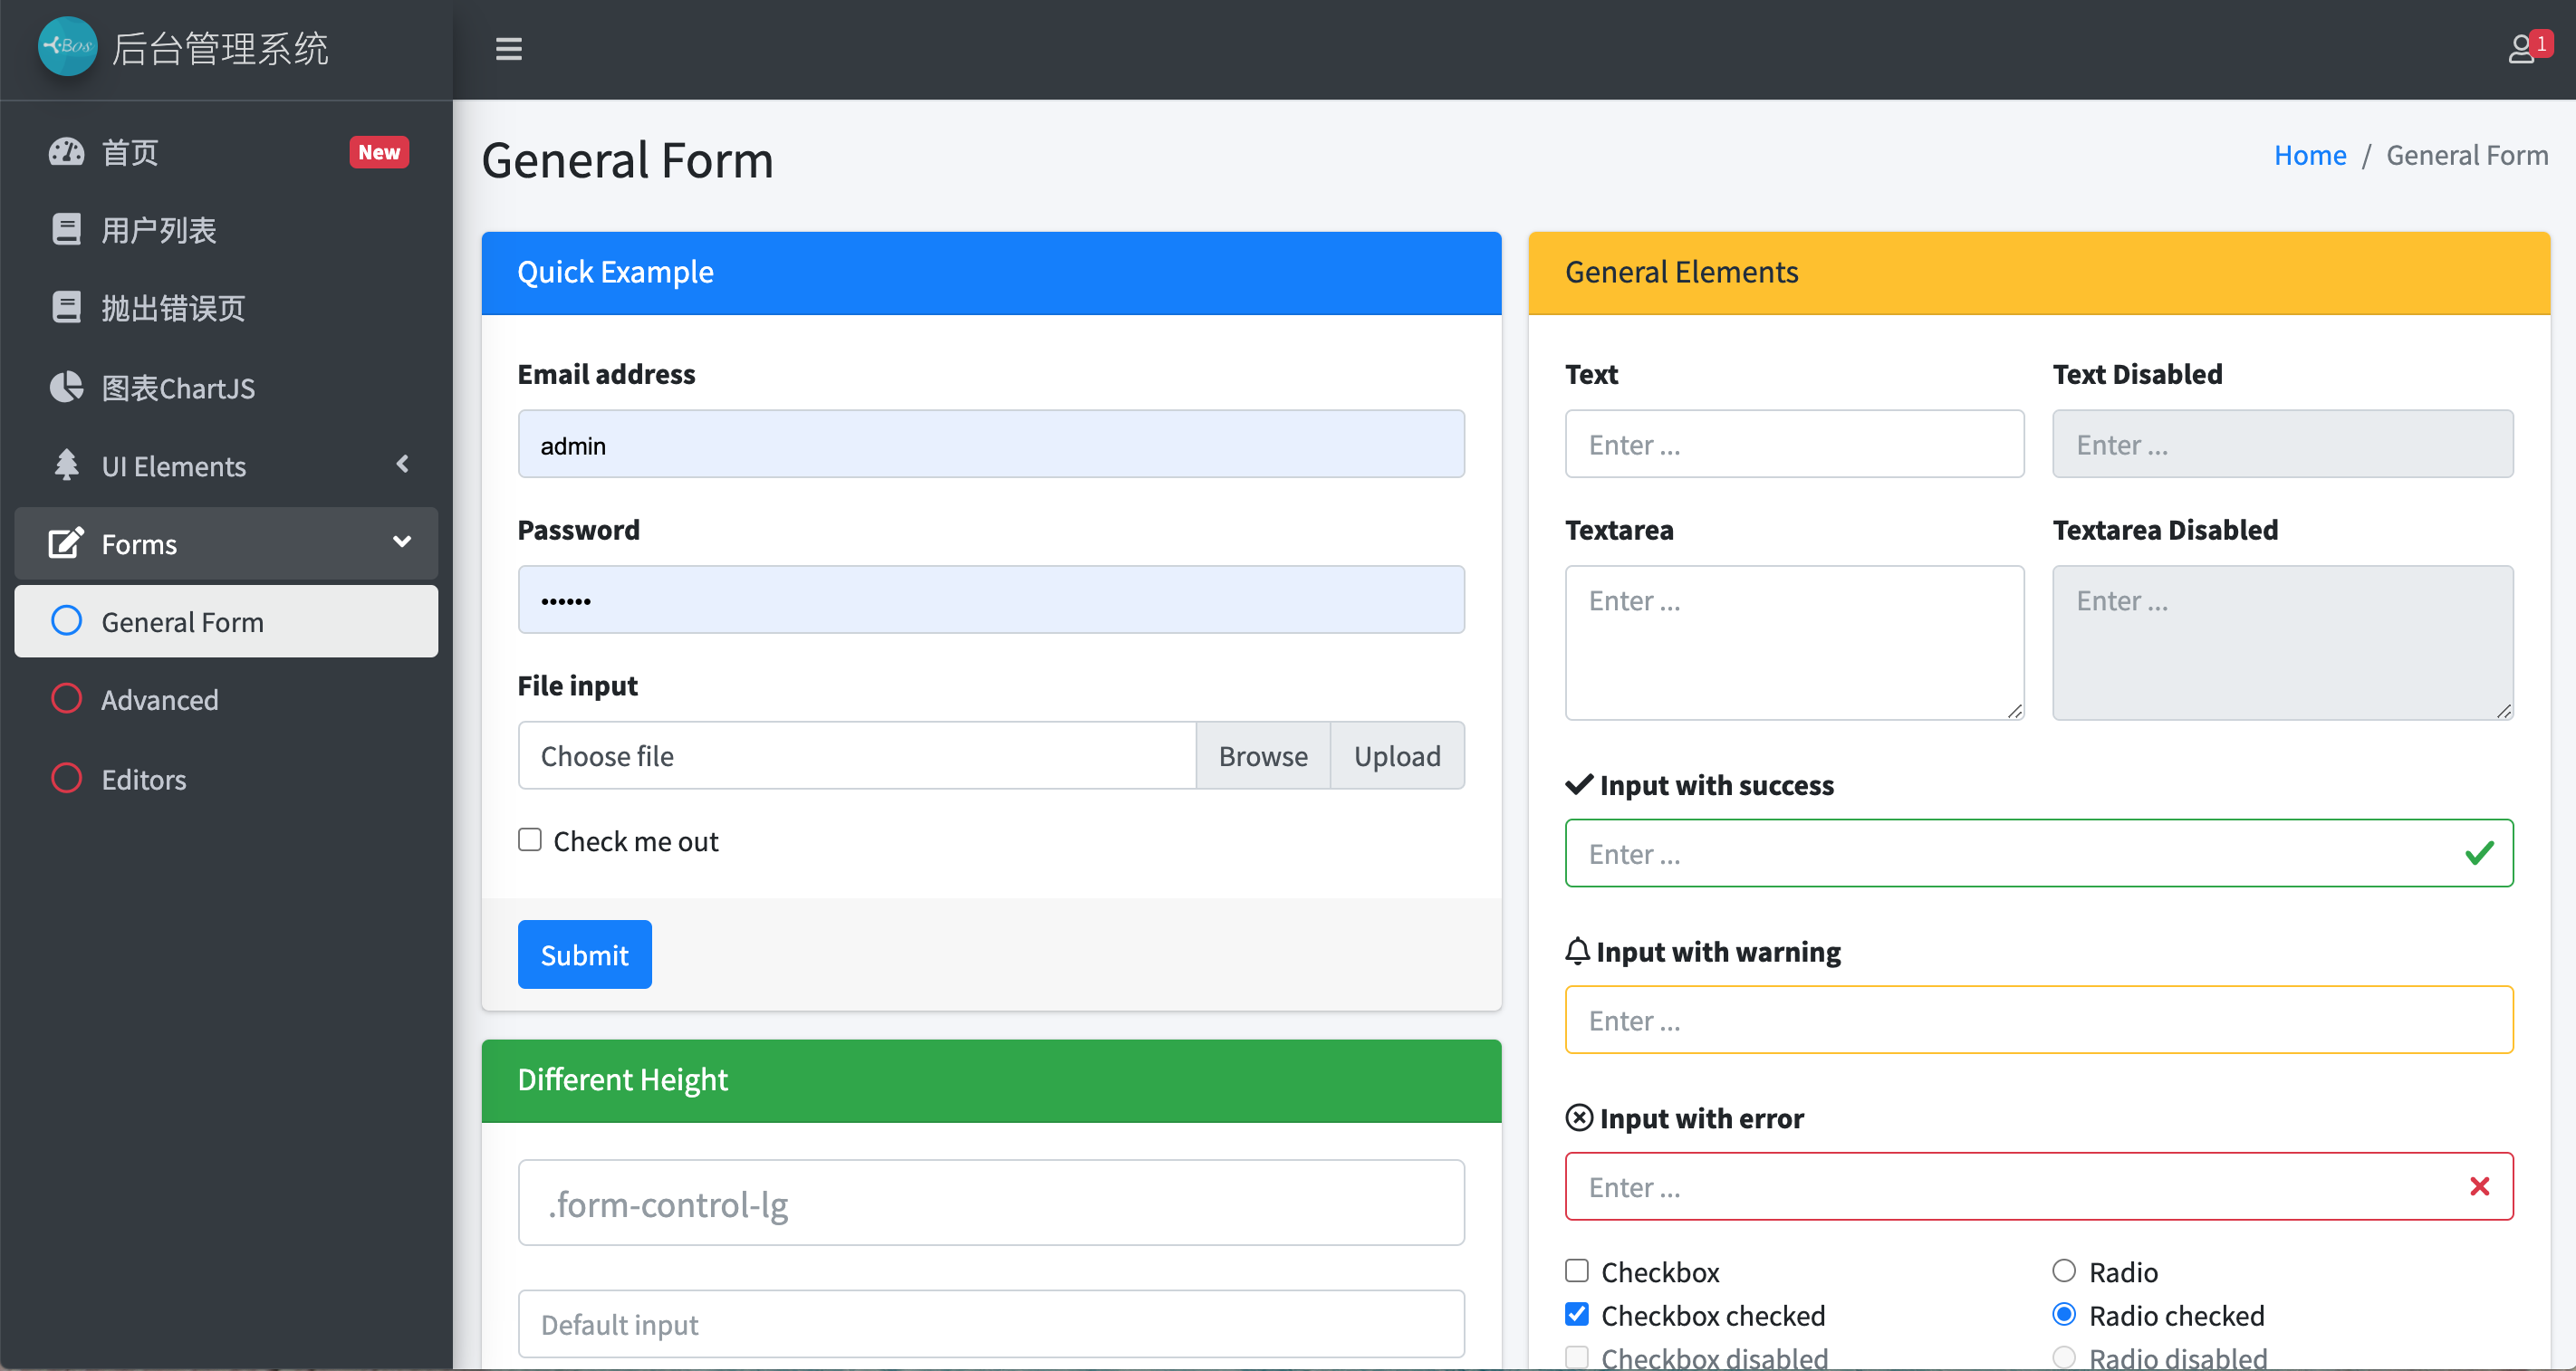Click the green checkmark inside success input
The width and height of the screenshot is (2576, 1371).
(x=2479, y=854)
